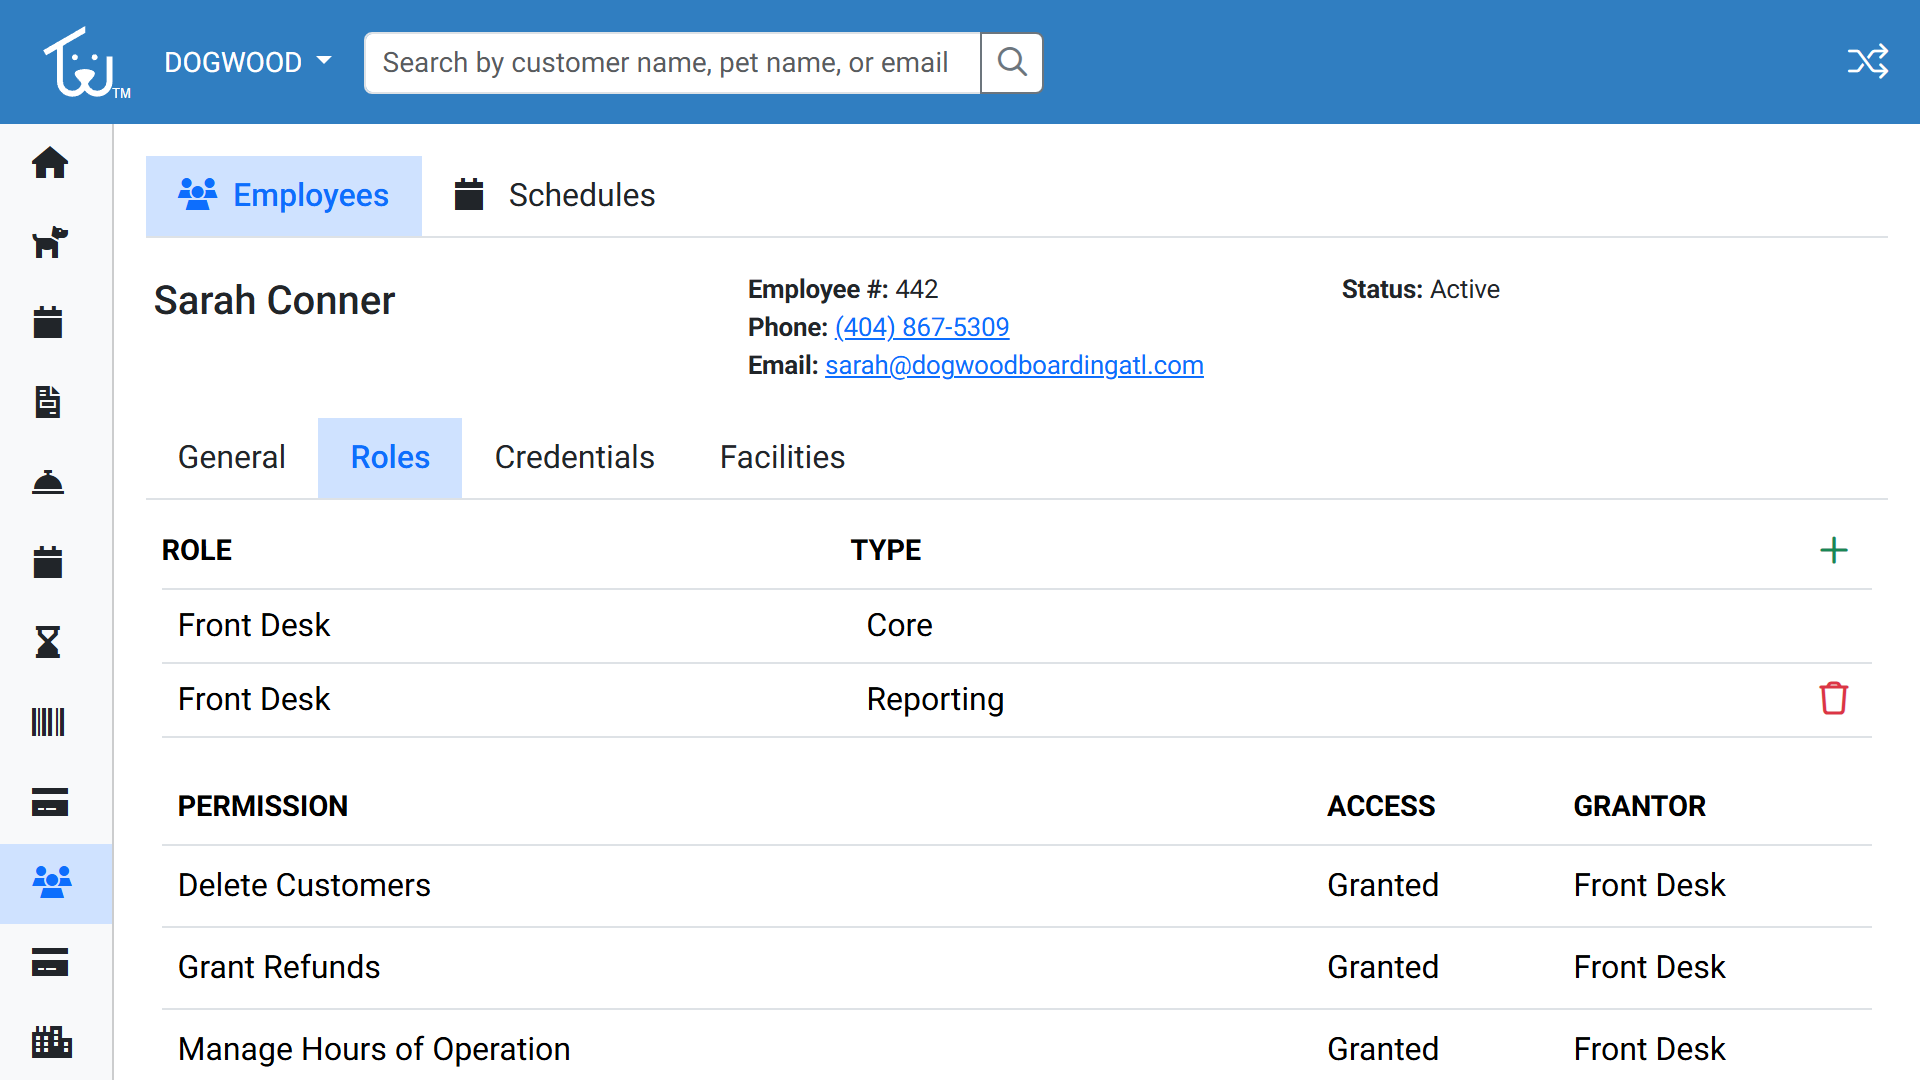The width and height of the screenshot is (1920, 1080).
Task: Click the service bell sidebar icon
Action: click(x=48, y=483)
